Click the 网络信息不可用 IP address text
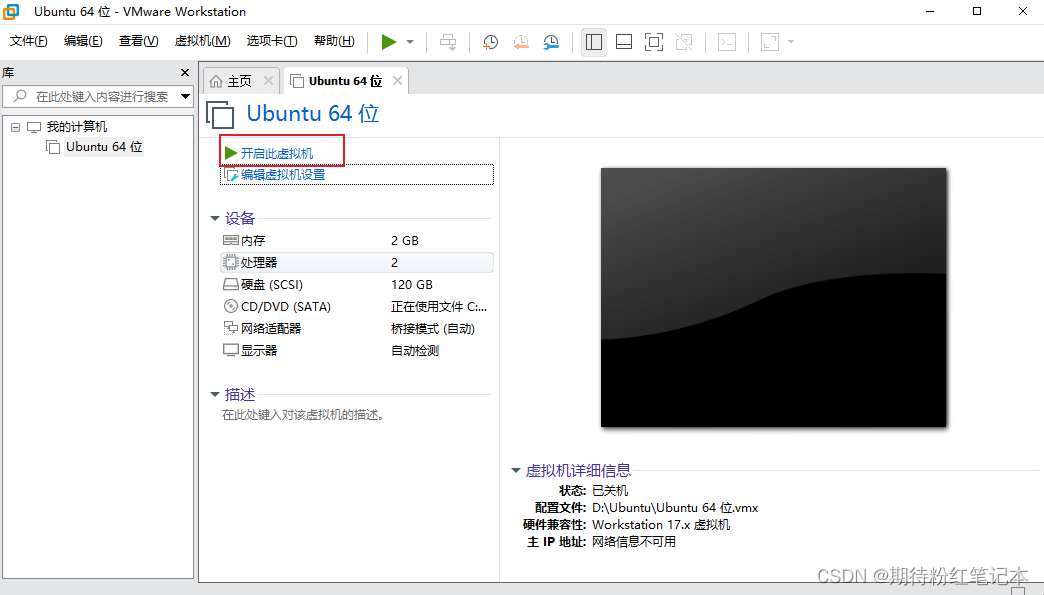The width and height of the screenshot is (1044, 595). coord(634,542)
